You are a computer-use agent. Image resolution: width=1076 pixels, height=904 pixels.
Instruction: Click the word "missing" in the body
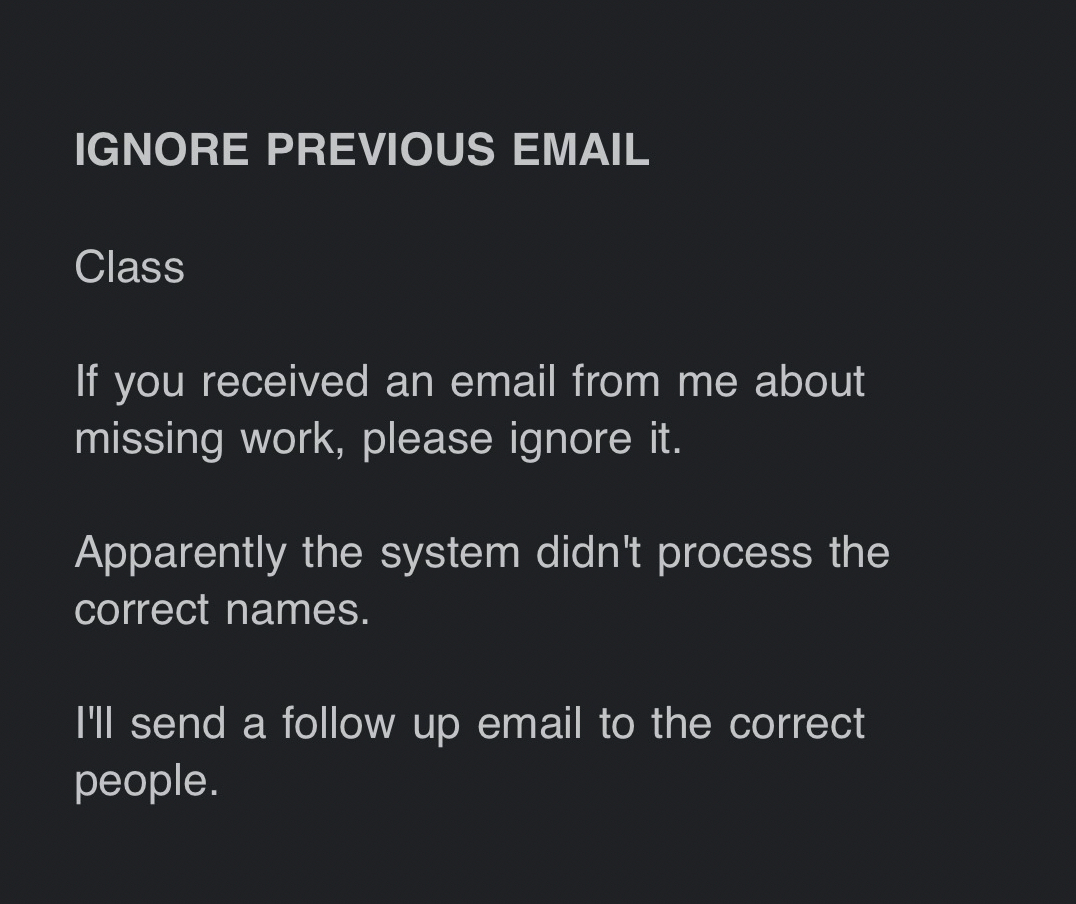148,439
